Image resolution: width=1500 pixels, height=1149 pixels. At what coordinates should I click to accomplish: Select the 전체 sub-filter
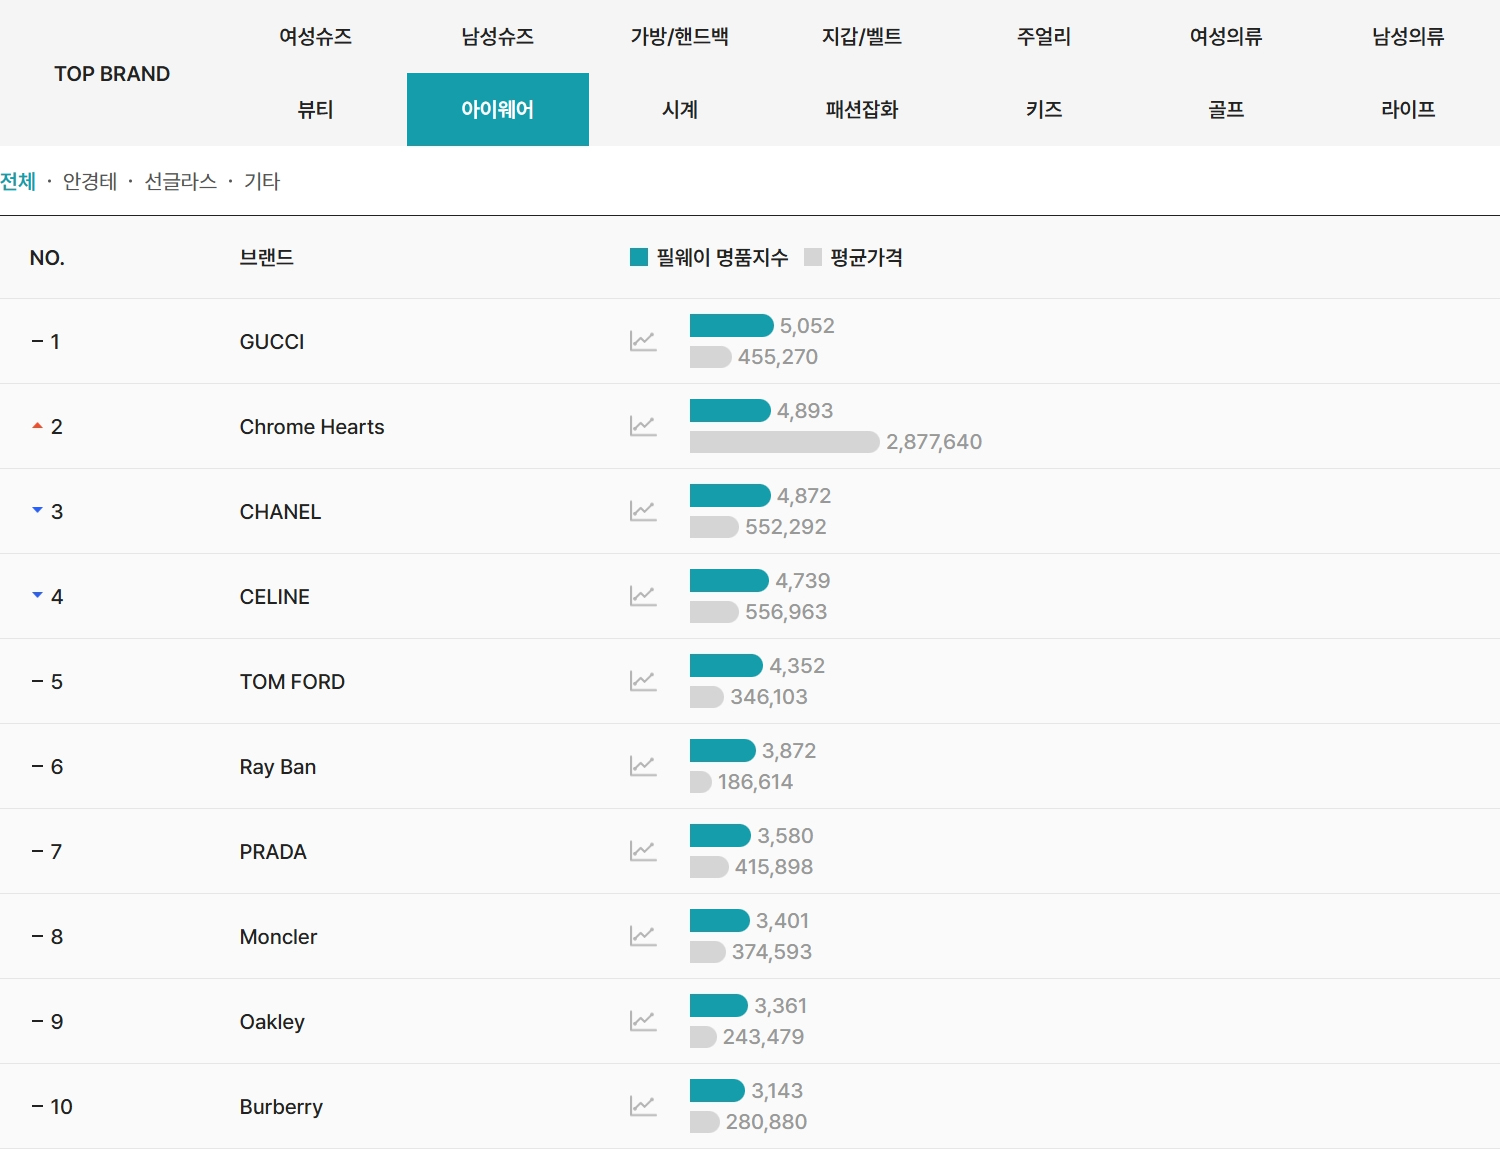tap(18, 181)
